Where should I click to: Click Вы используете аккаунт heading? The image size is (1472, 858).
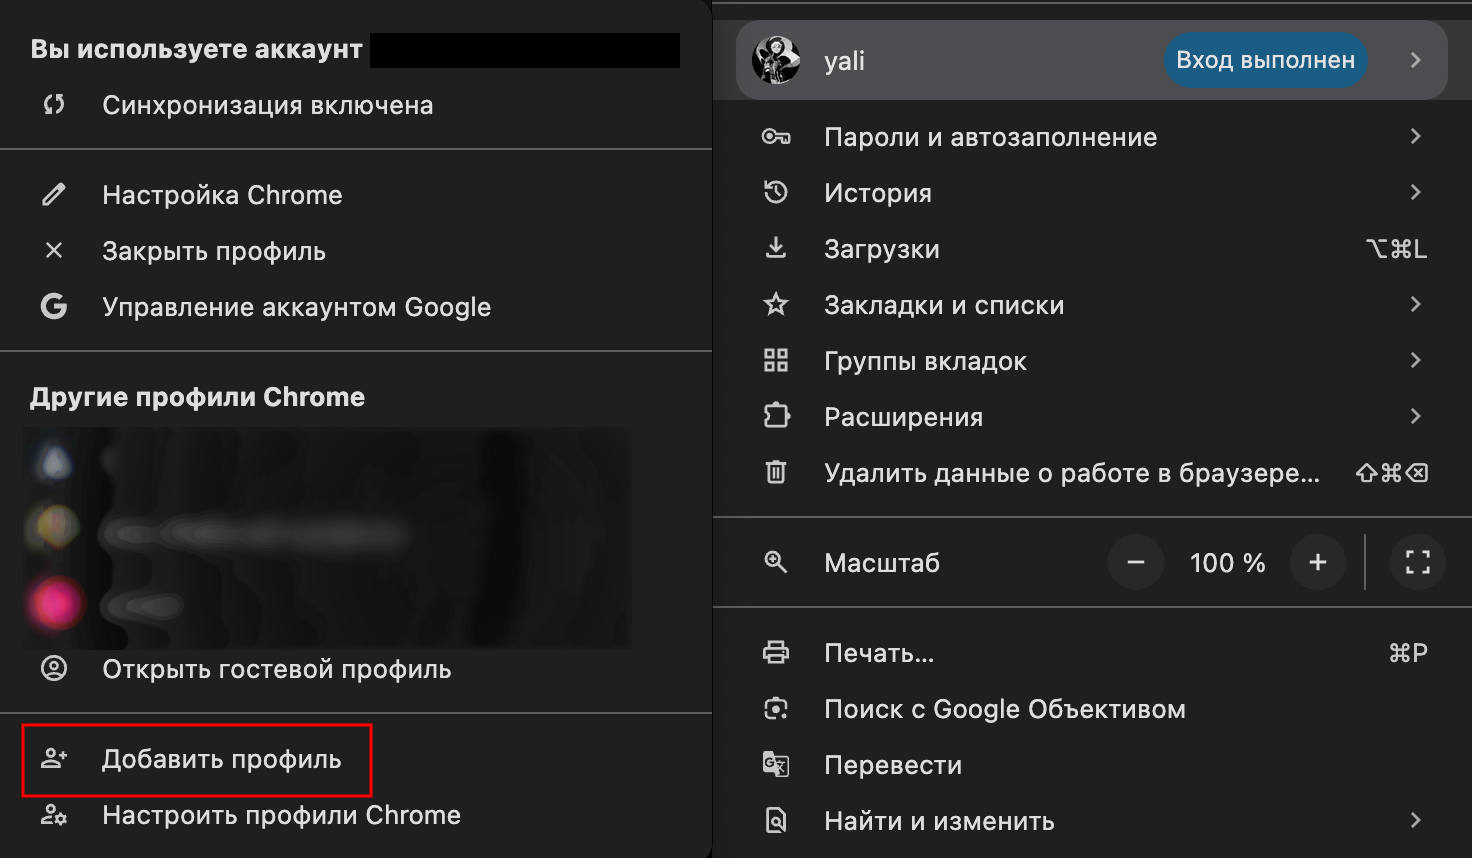click(x=196, y=49)
